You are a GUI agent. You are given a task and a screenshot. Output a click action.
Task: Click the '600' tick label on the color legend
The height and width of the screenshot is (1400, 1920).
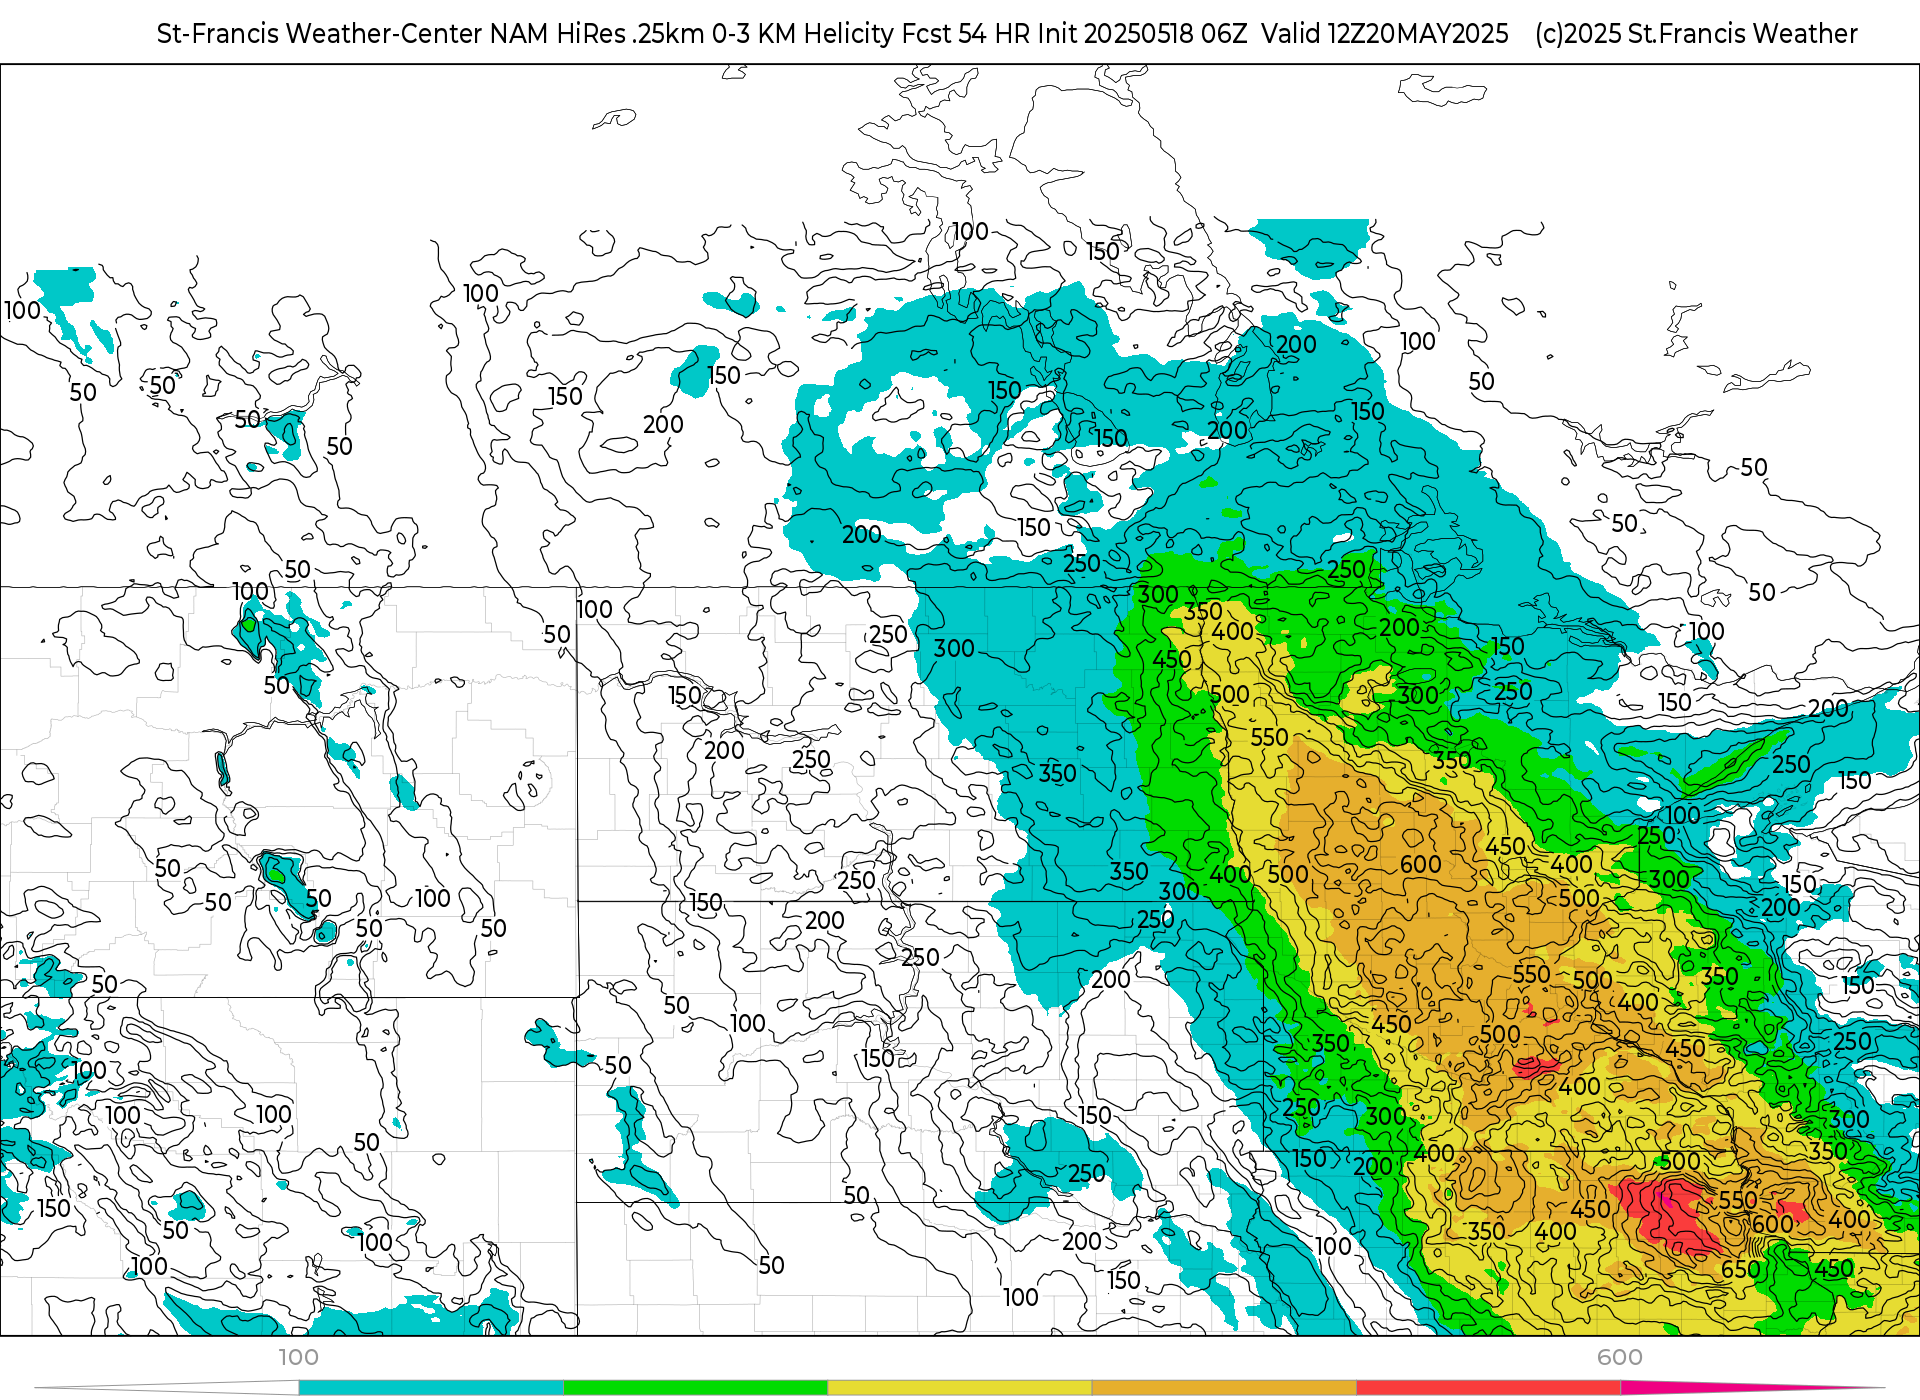coord(1620,1357)
